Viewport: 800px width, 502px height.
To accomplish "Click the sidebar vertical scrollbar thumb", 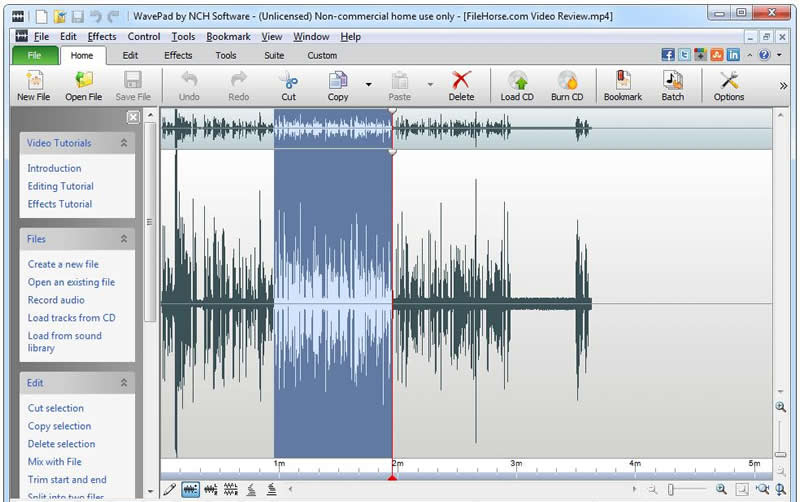I will tap(149, 222).
